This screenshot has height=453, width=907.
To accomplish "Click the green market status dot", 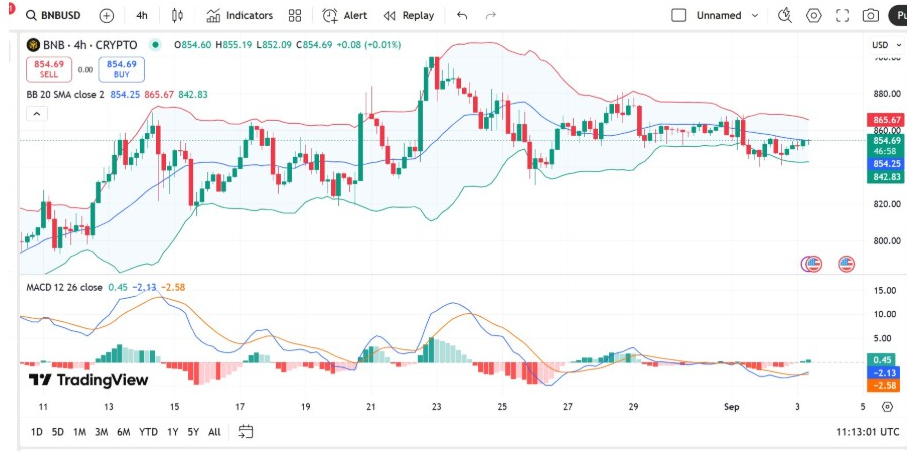I will [x=155, y=45].
